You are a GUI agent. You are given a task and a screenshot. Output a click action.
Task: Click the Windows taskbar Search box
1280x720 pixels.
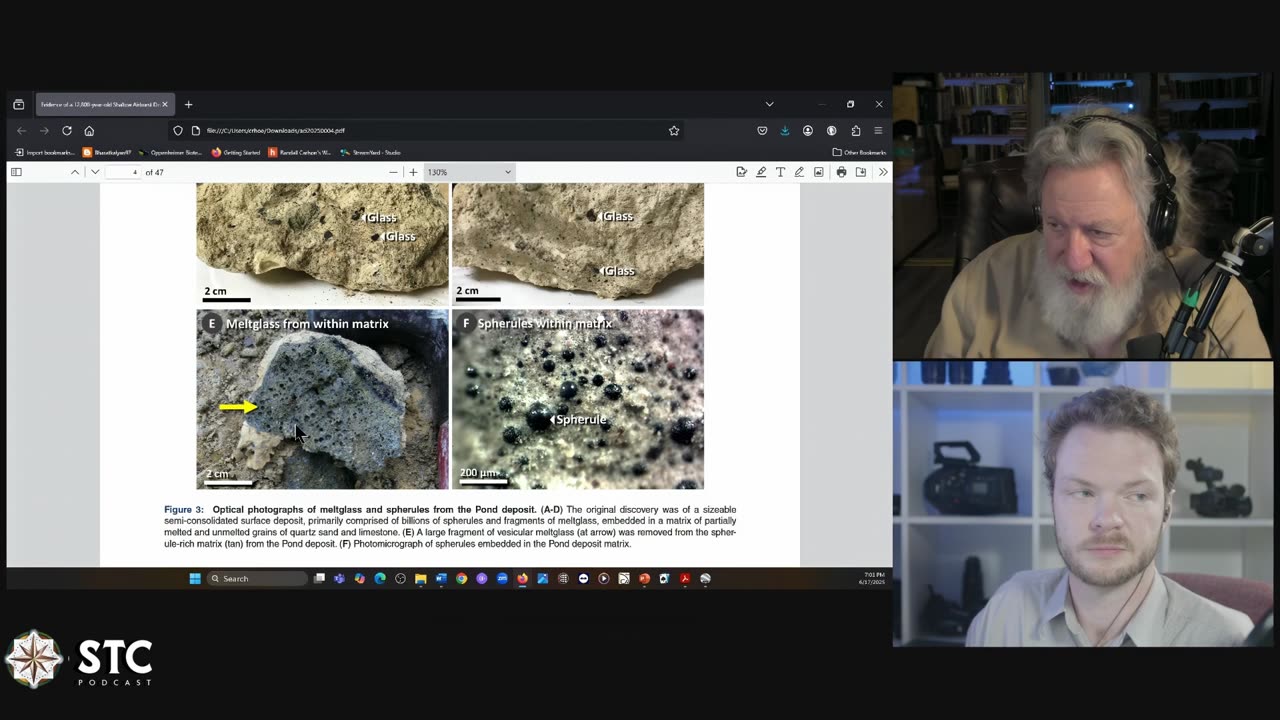(257, 578)
